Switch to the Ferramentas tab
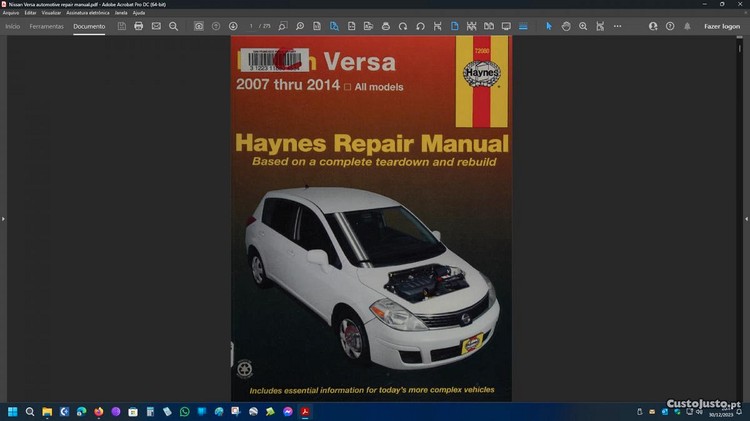 [x=46, y=26]
